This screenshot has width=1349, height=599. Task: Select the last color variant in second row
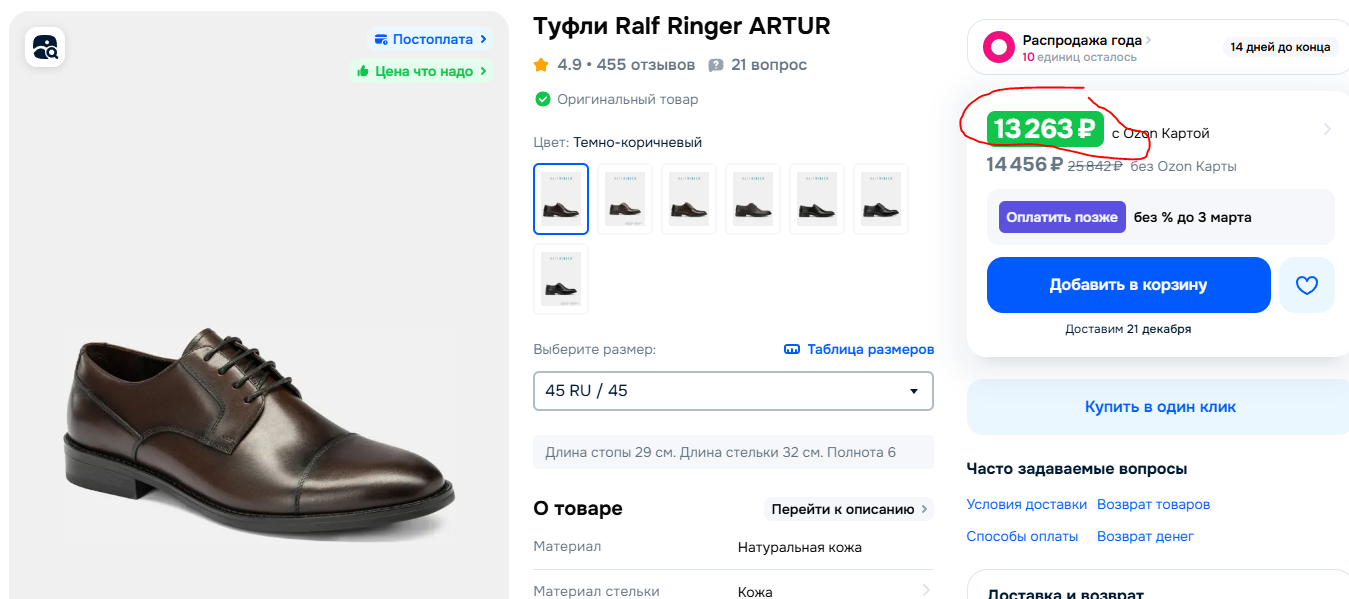pyautogui.click(x=561, y=279)
